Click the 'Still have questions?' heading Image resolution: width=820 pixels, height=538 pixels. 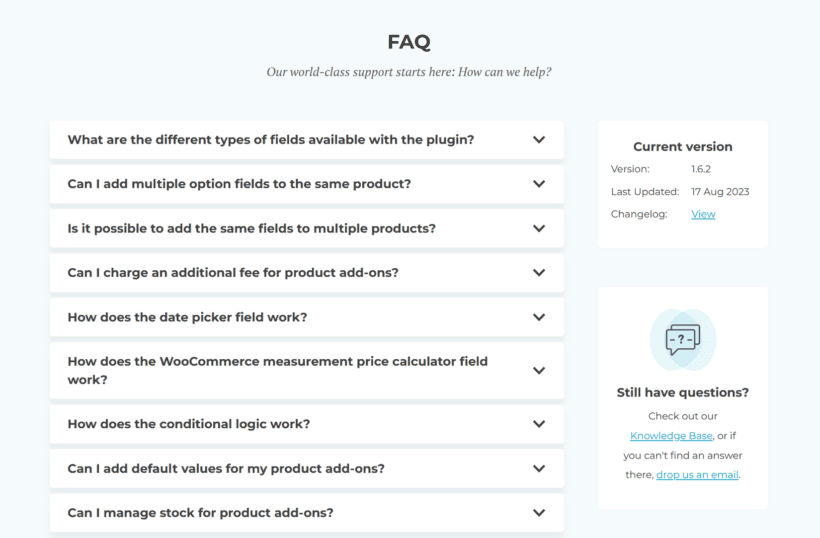tap(682, 392)
